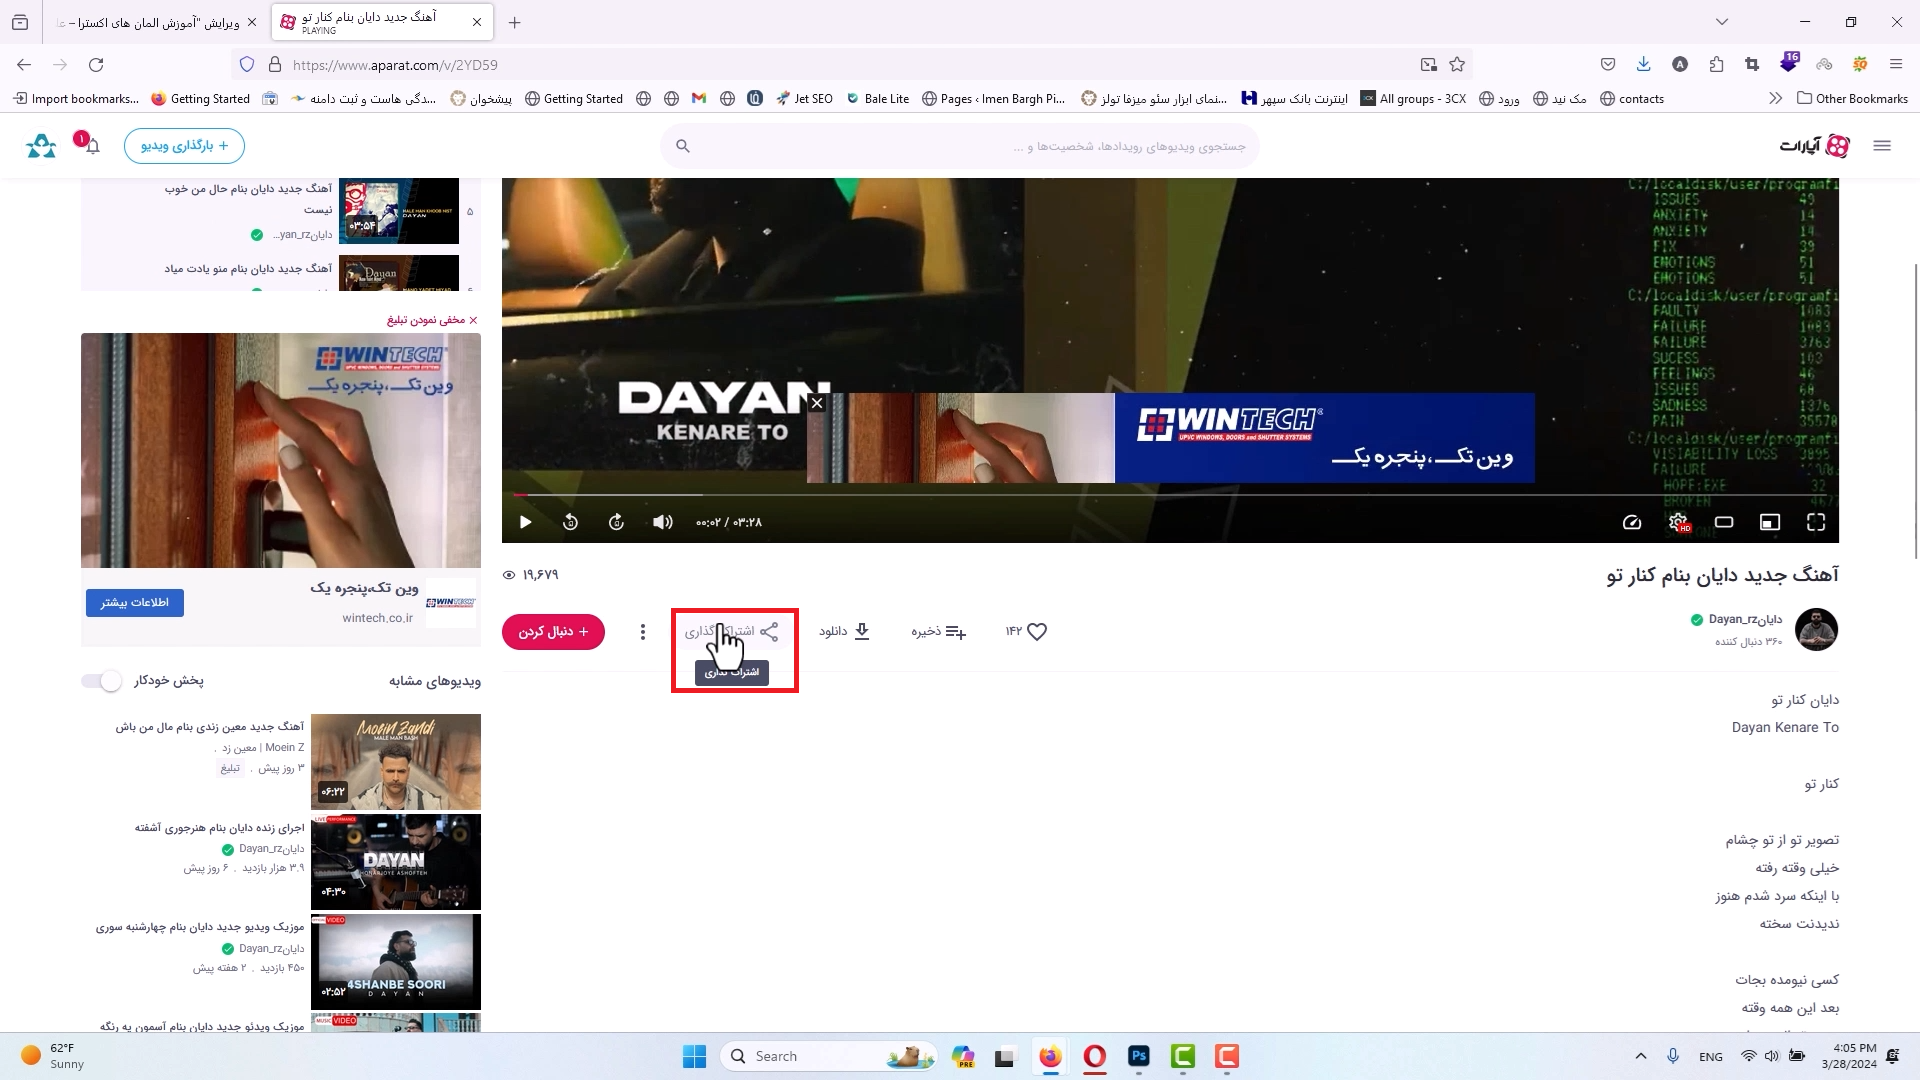Open Jet SEO bookmark

pyautogui.click(x=804, y=99)
